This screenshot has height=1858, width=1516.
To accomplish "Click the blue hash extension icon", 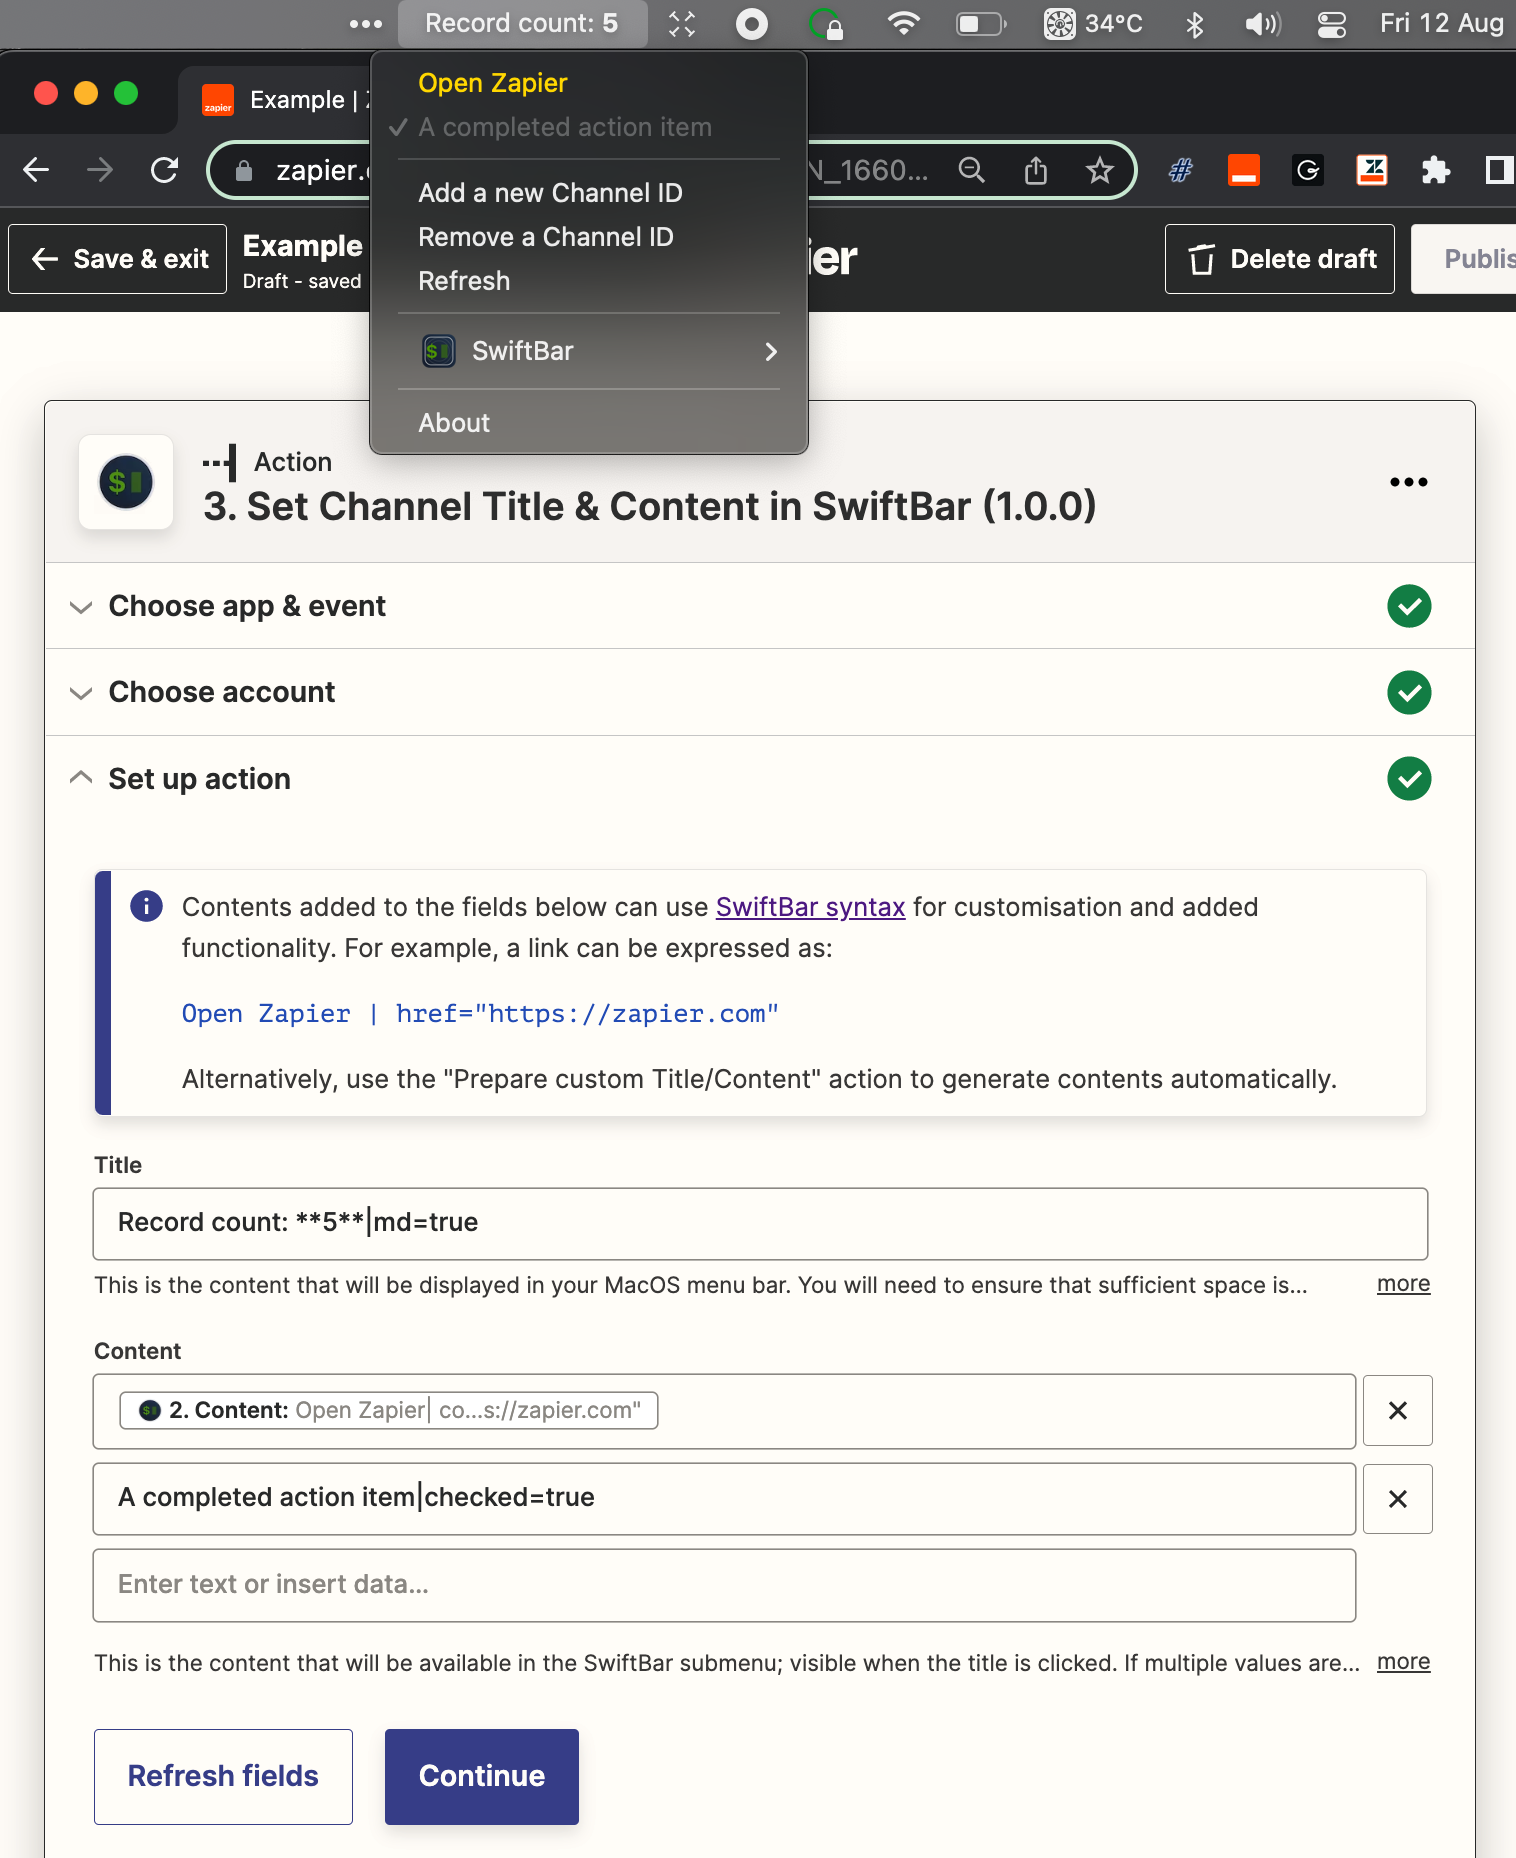I will click(1181, 171).
